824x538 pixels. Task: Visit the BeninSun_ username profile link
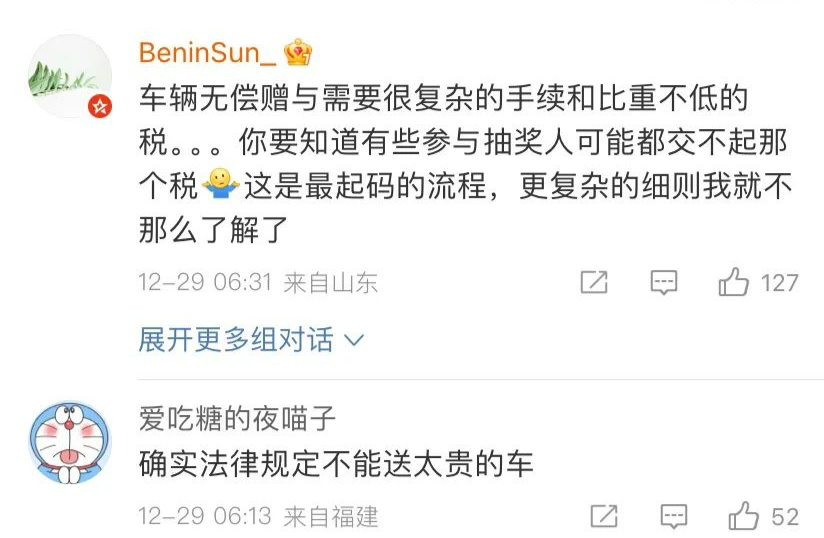(204, 52)
